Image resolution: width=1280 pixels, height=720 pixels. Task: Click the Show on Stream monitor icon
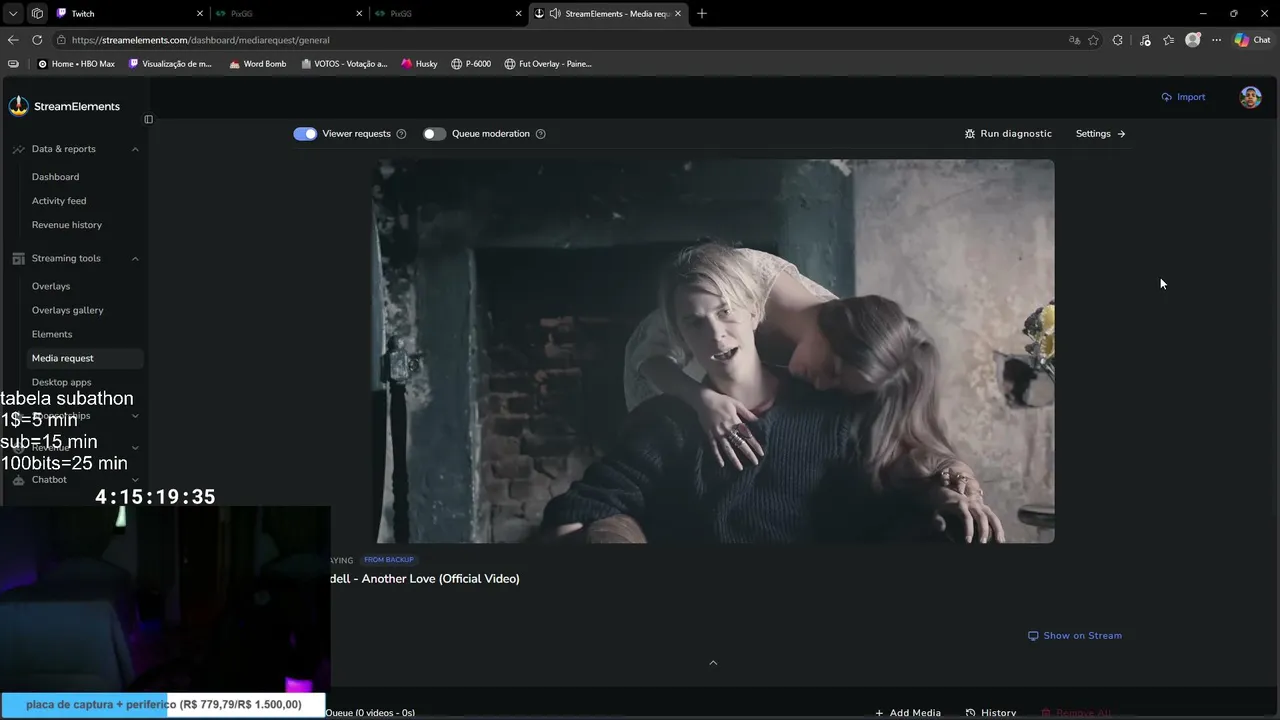point(1033,636)
